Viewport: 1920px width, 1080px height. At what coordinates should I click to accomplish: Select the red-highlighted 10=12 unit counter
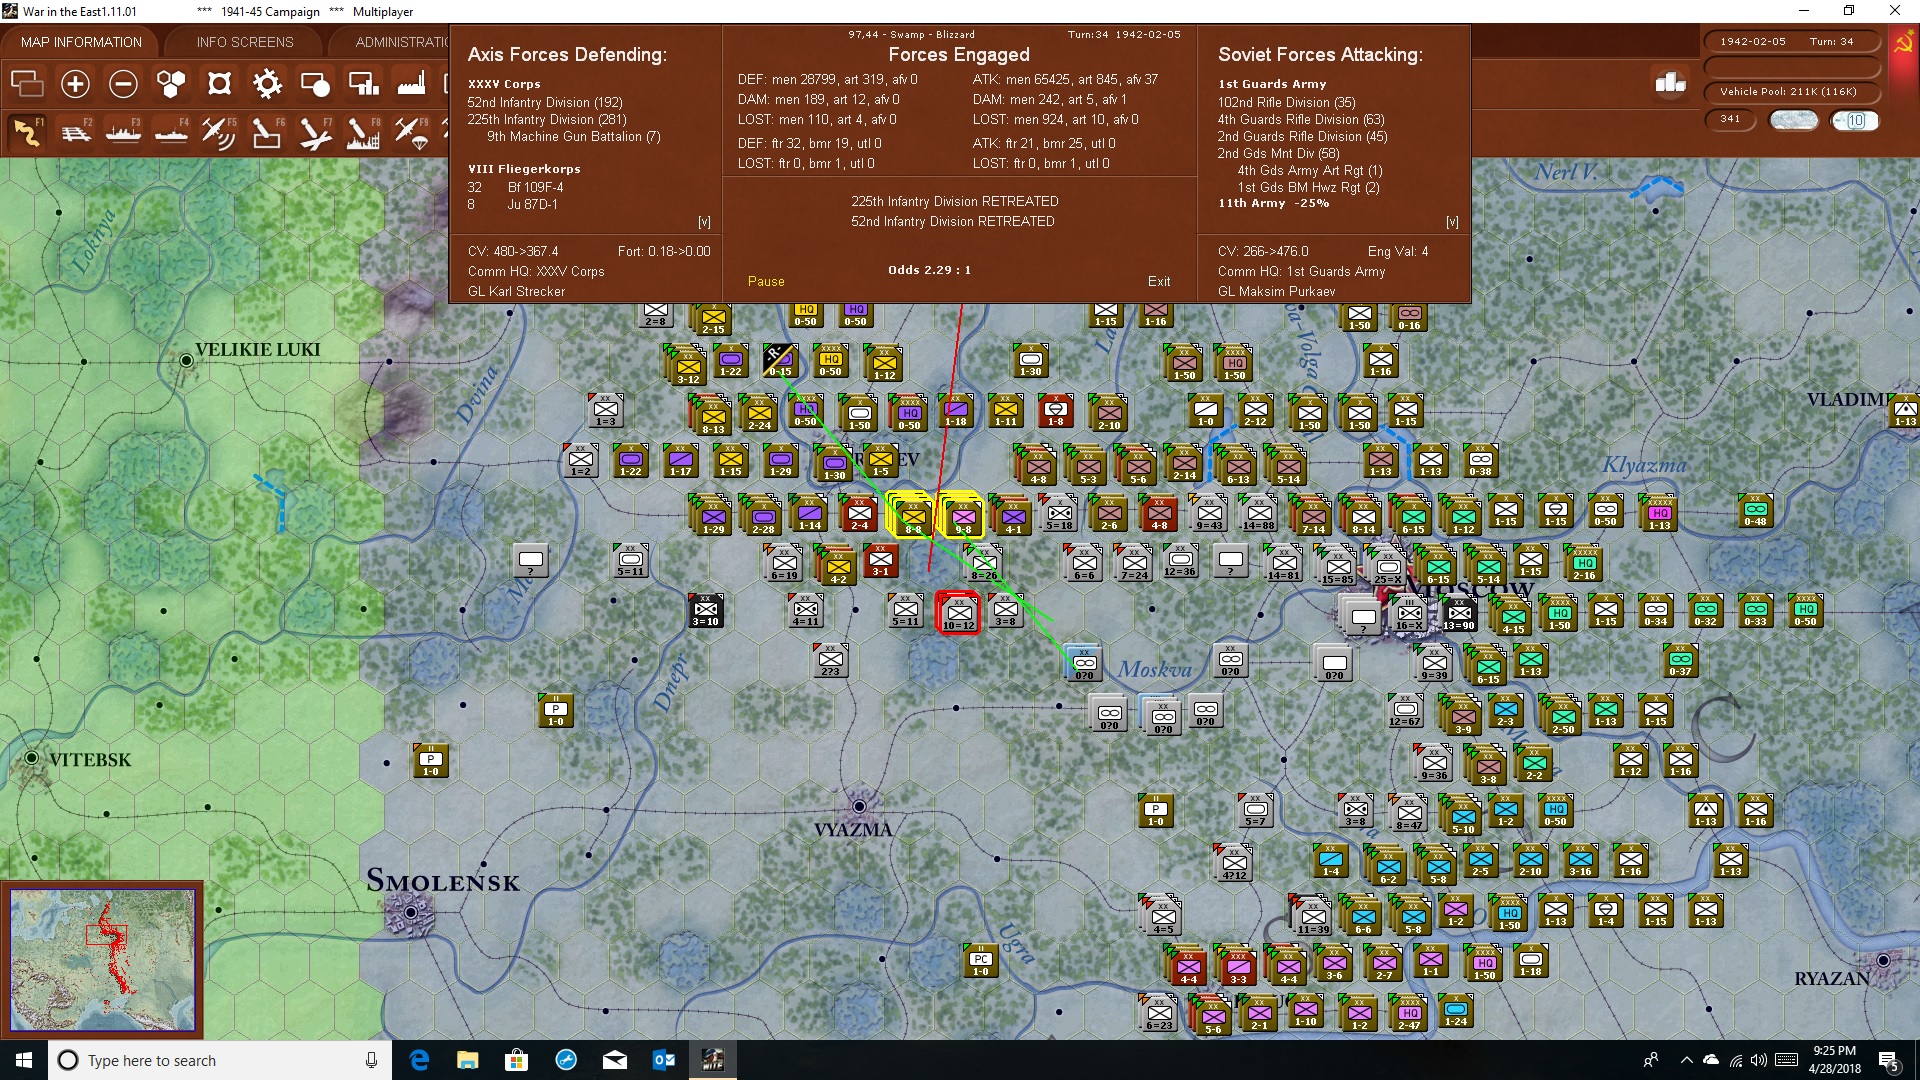(x=959, y=612)
